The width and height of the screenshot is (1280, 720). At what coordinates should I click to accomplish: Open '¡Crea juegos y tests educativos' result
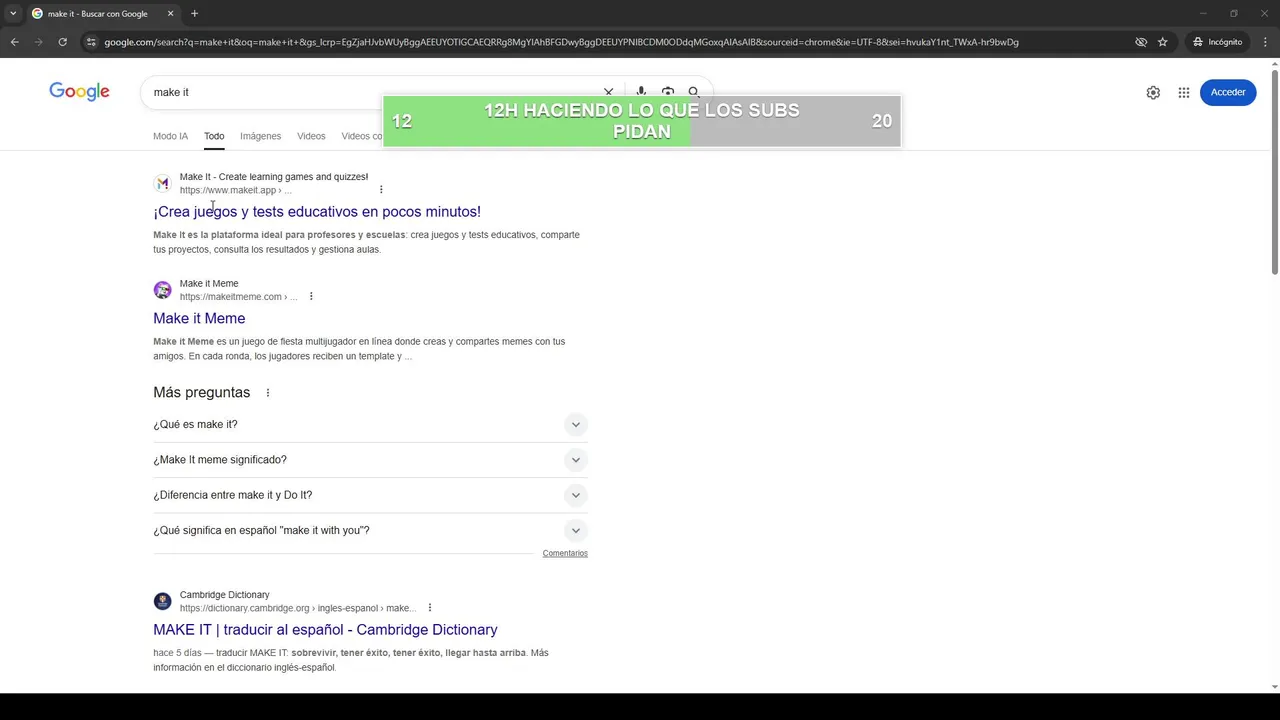(x=317, y=212)
